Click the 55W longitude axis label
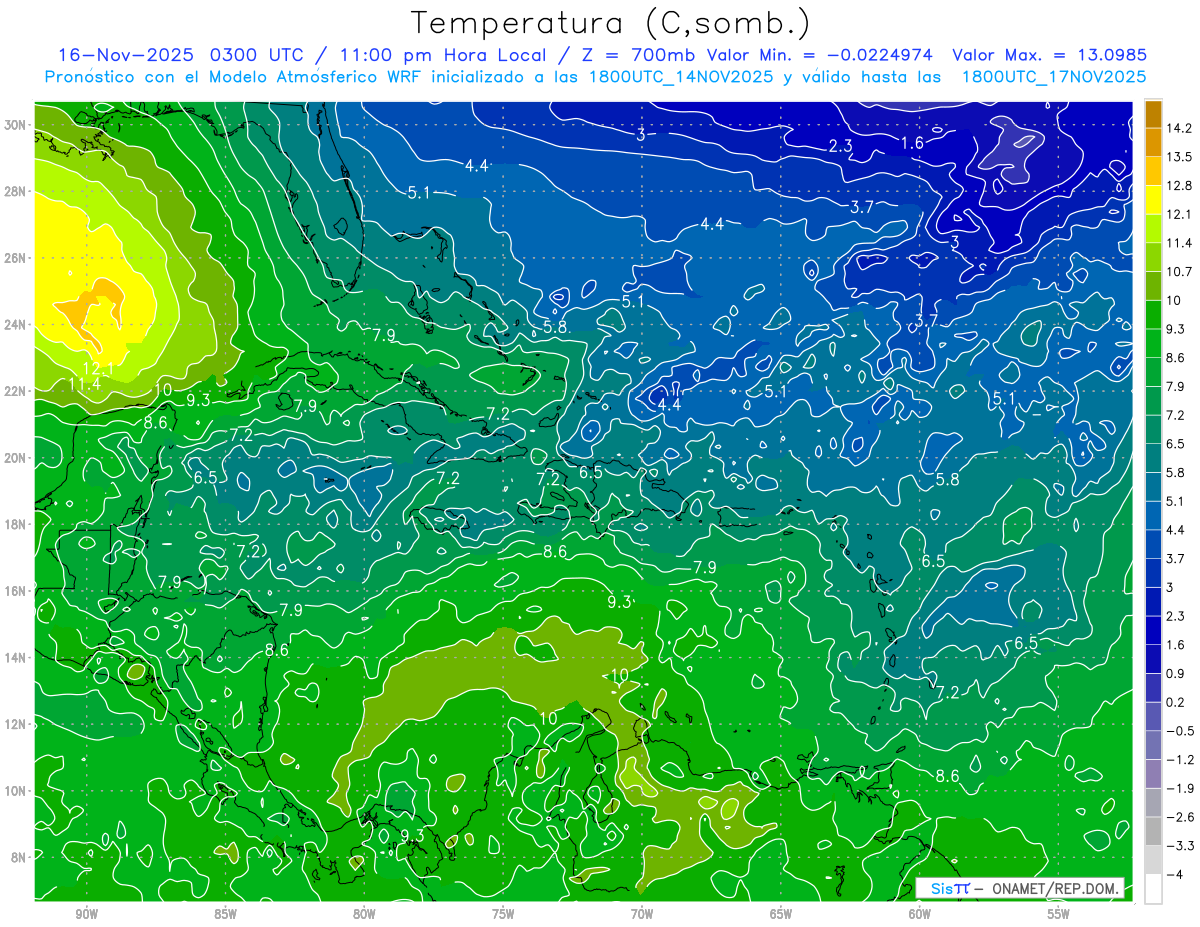 pyautogui.click(x=1059, y=914)
